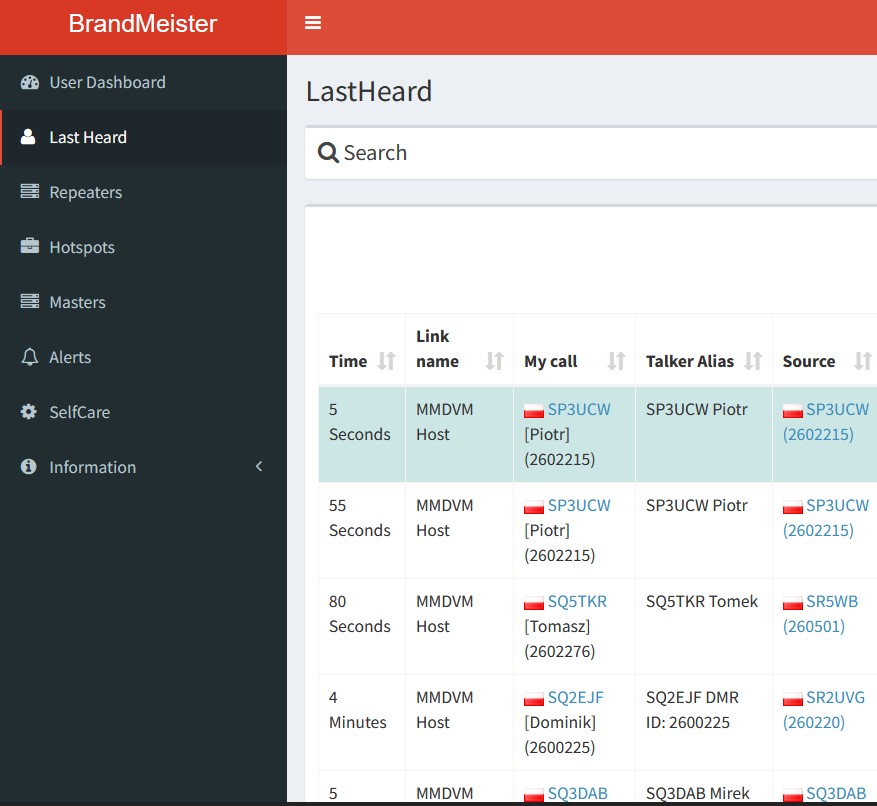Click the Hotspots briefcase icon
This screenshot has width=877, height=806.
coord(29,247)
